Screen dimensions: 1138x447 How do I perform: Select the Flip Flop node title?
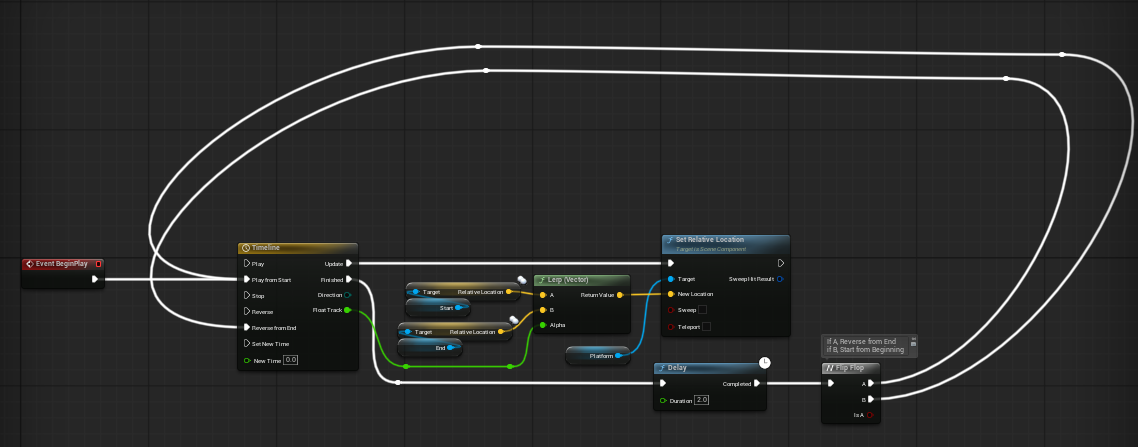coord(851,369)
